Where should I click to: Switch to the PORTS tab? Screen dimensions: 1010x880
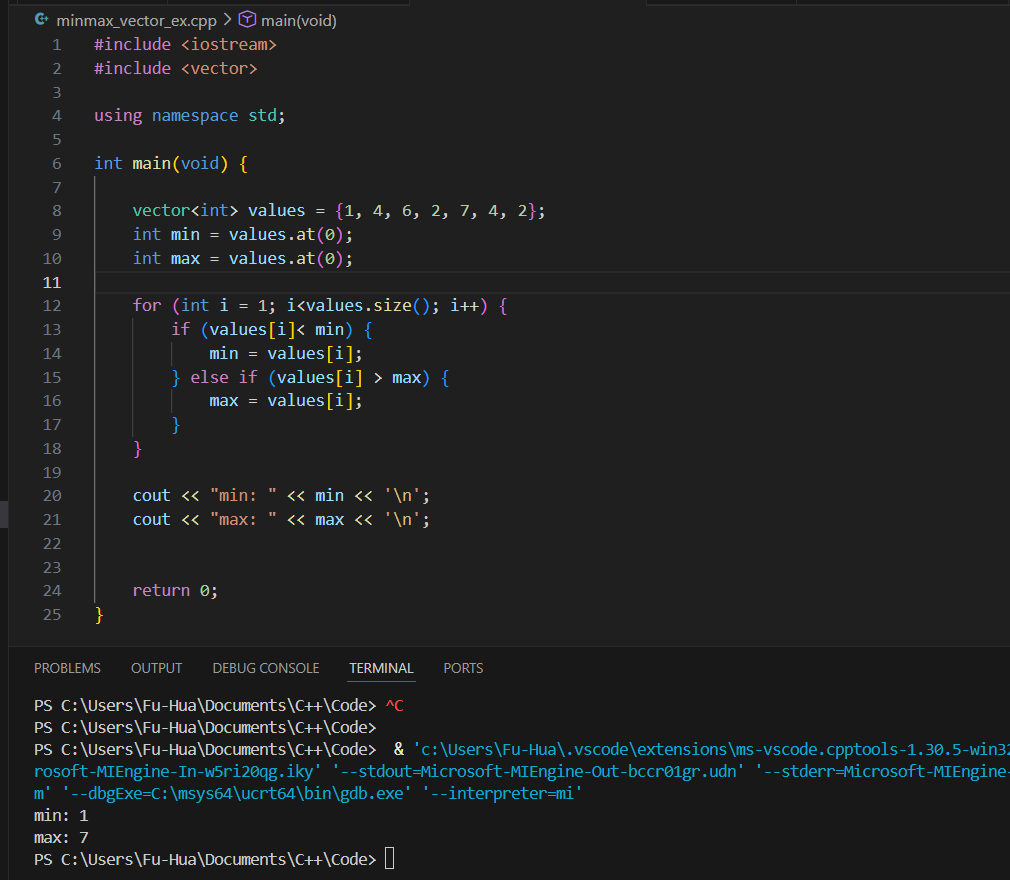463,668
